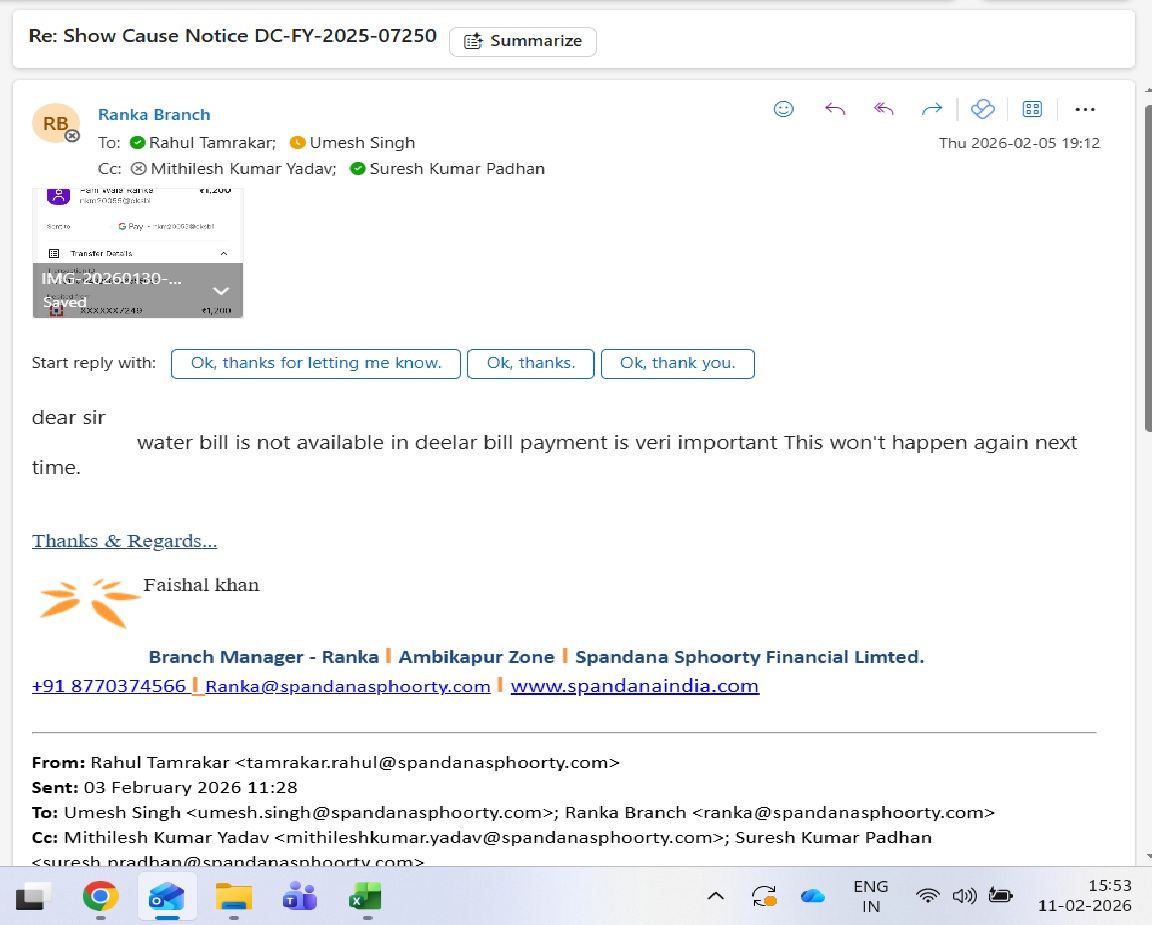1152x925 pixels.
Task: Show hidden system tray icons chevron
Action: [x=715, y=896]
